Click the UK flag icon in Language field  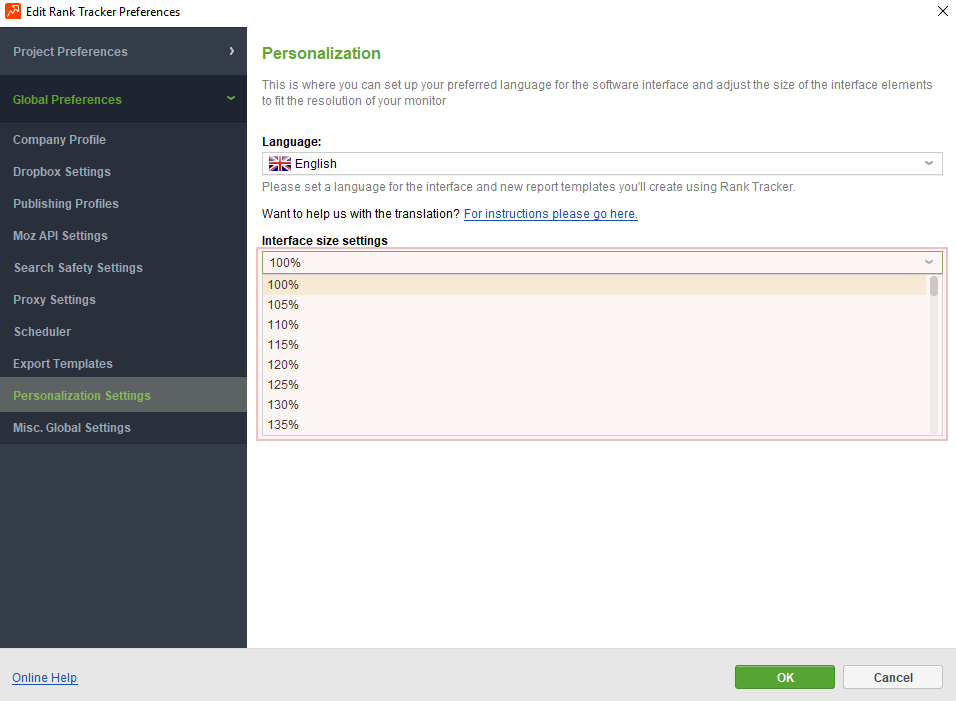280,164
